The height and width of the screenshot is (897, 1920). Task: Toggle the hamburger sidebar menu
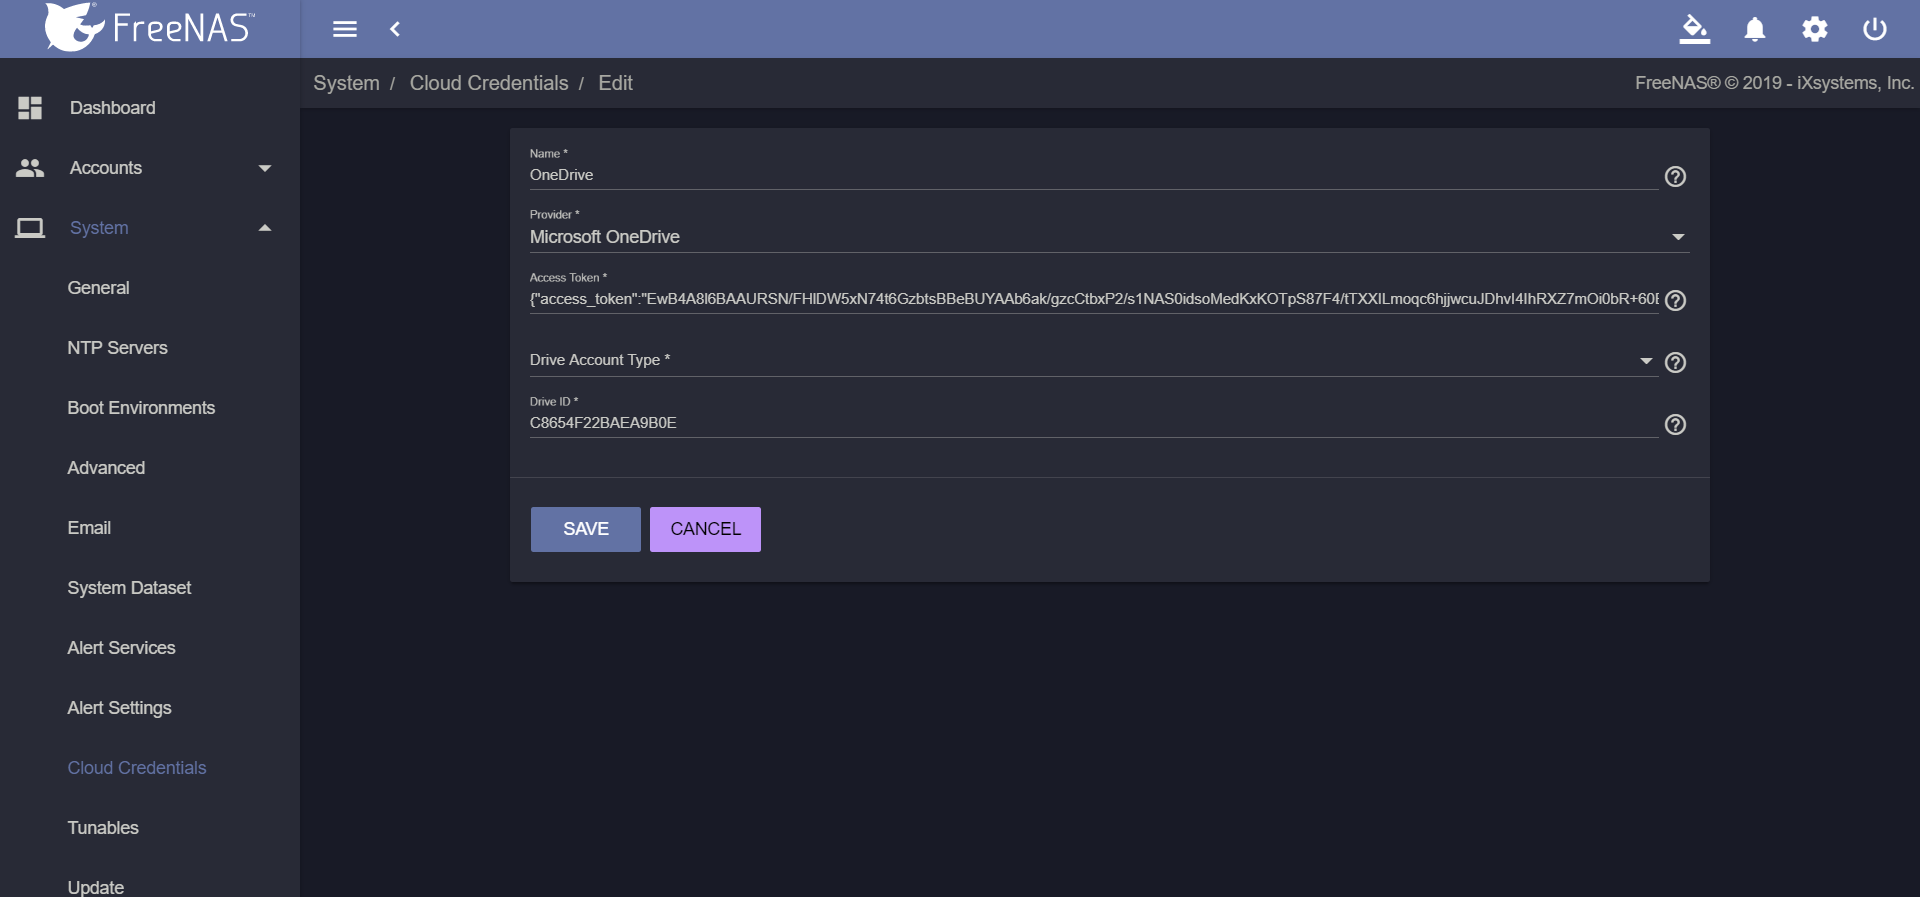[x=345, y=29]
